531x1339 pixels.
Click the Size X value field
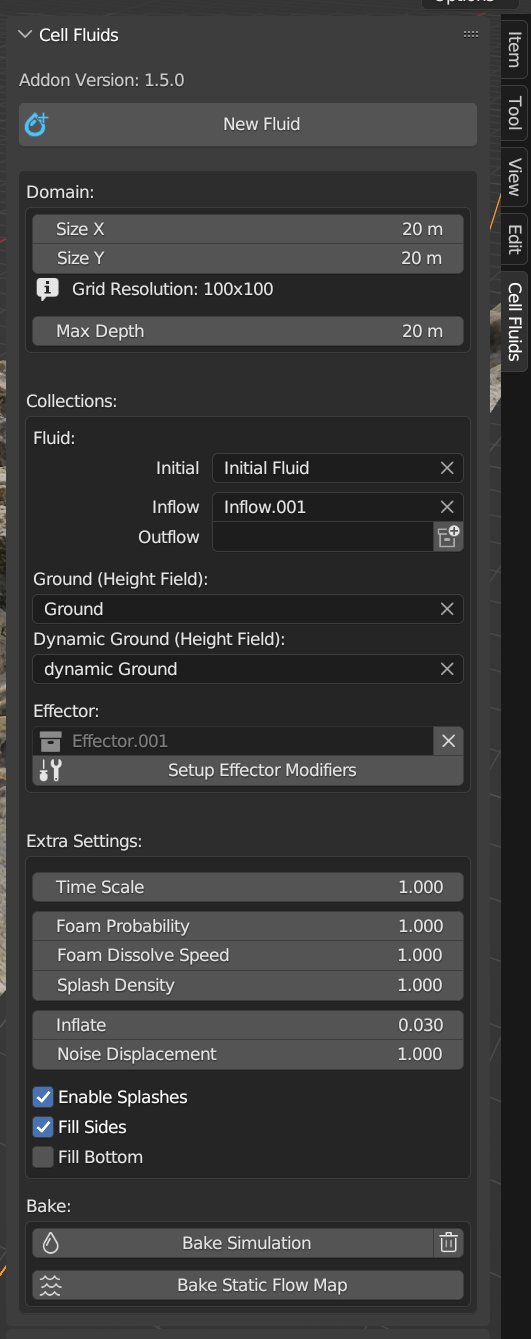(248, 229)
